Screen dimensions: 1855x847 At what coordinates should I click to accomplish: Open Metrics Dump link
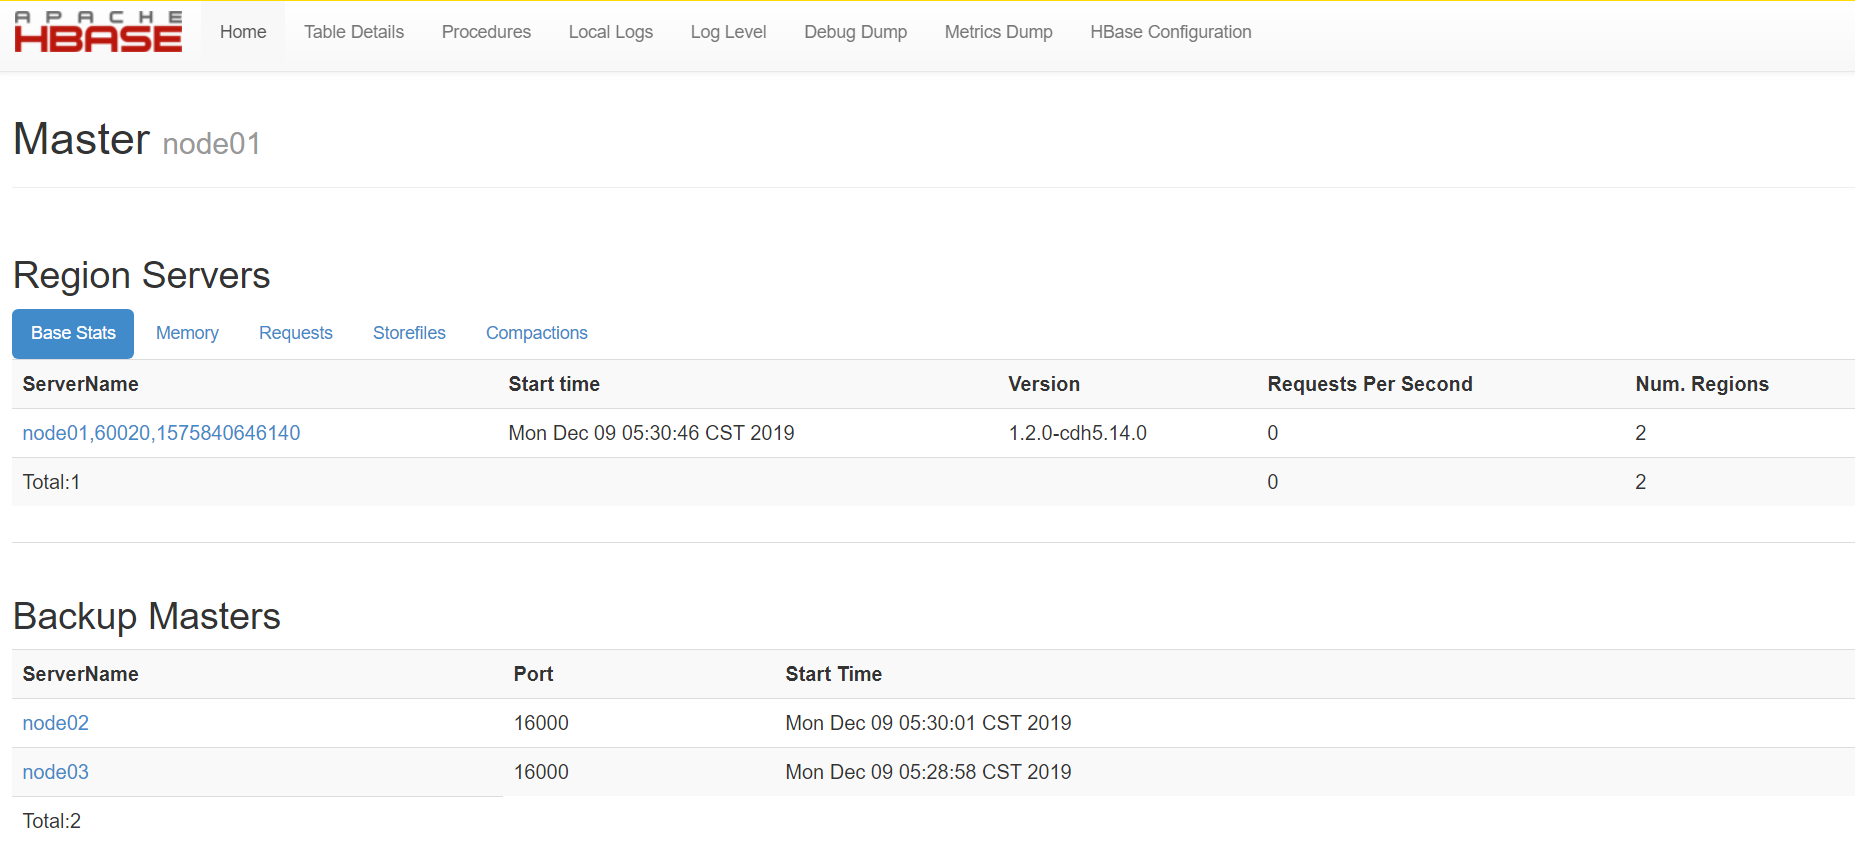[x=998, y=32]
